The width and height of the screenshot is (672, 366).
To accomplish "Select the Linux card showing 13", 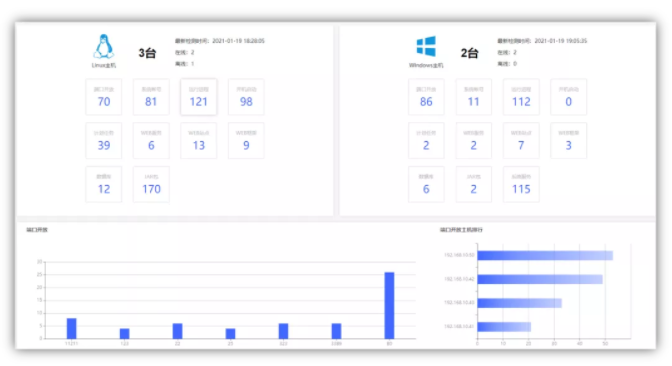I will click(x=198, y=141).
